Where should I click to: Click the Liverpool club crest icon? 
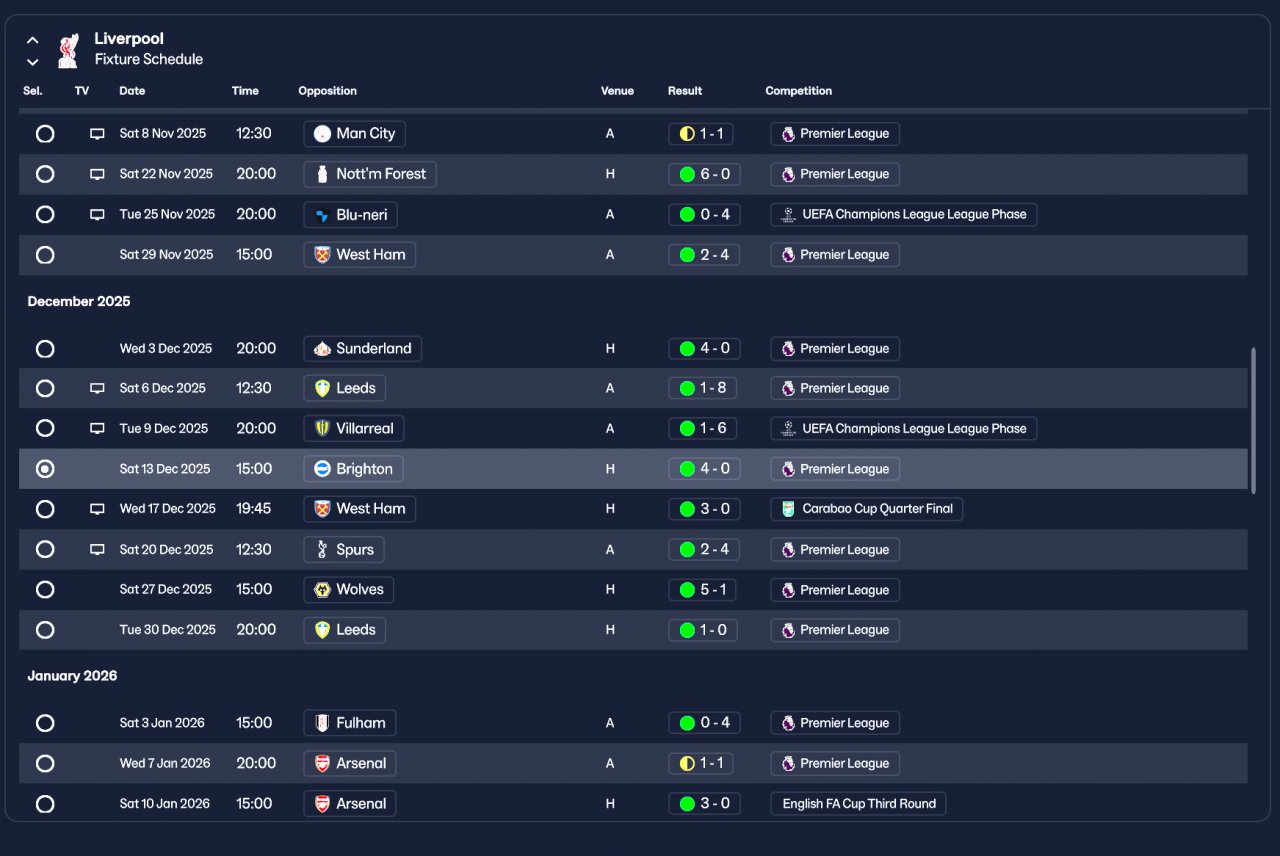tap(68, 50)
